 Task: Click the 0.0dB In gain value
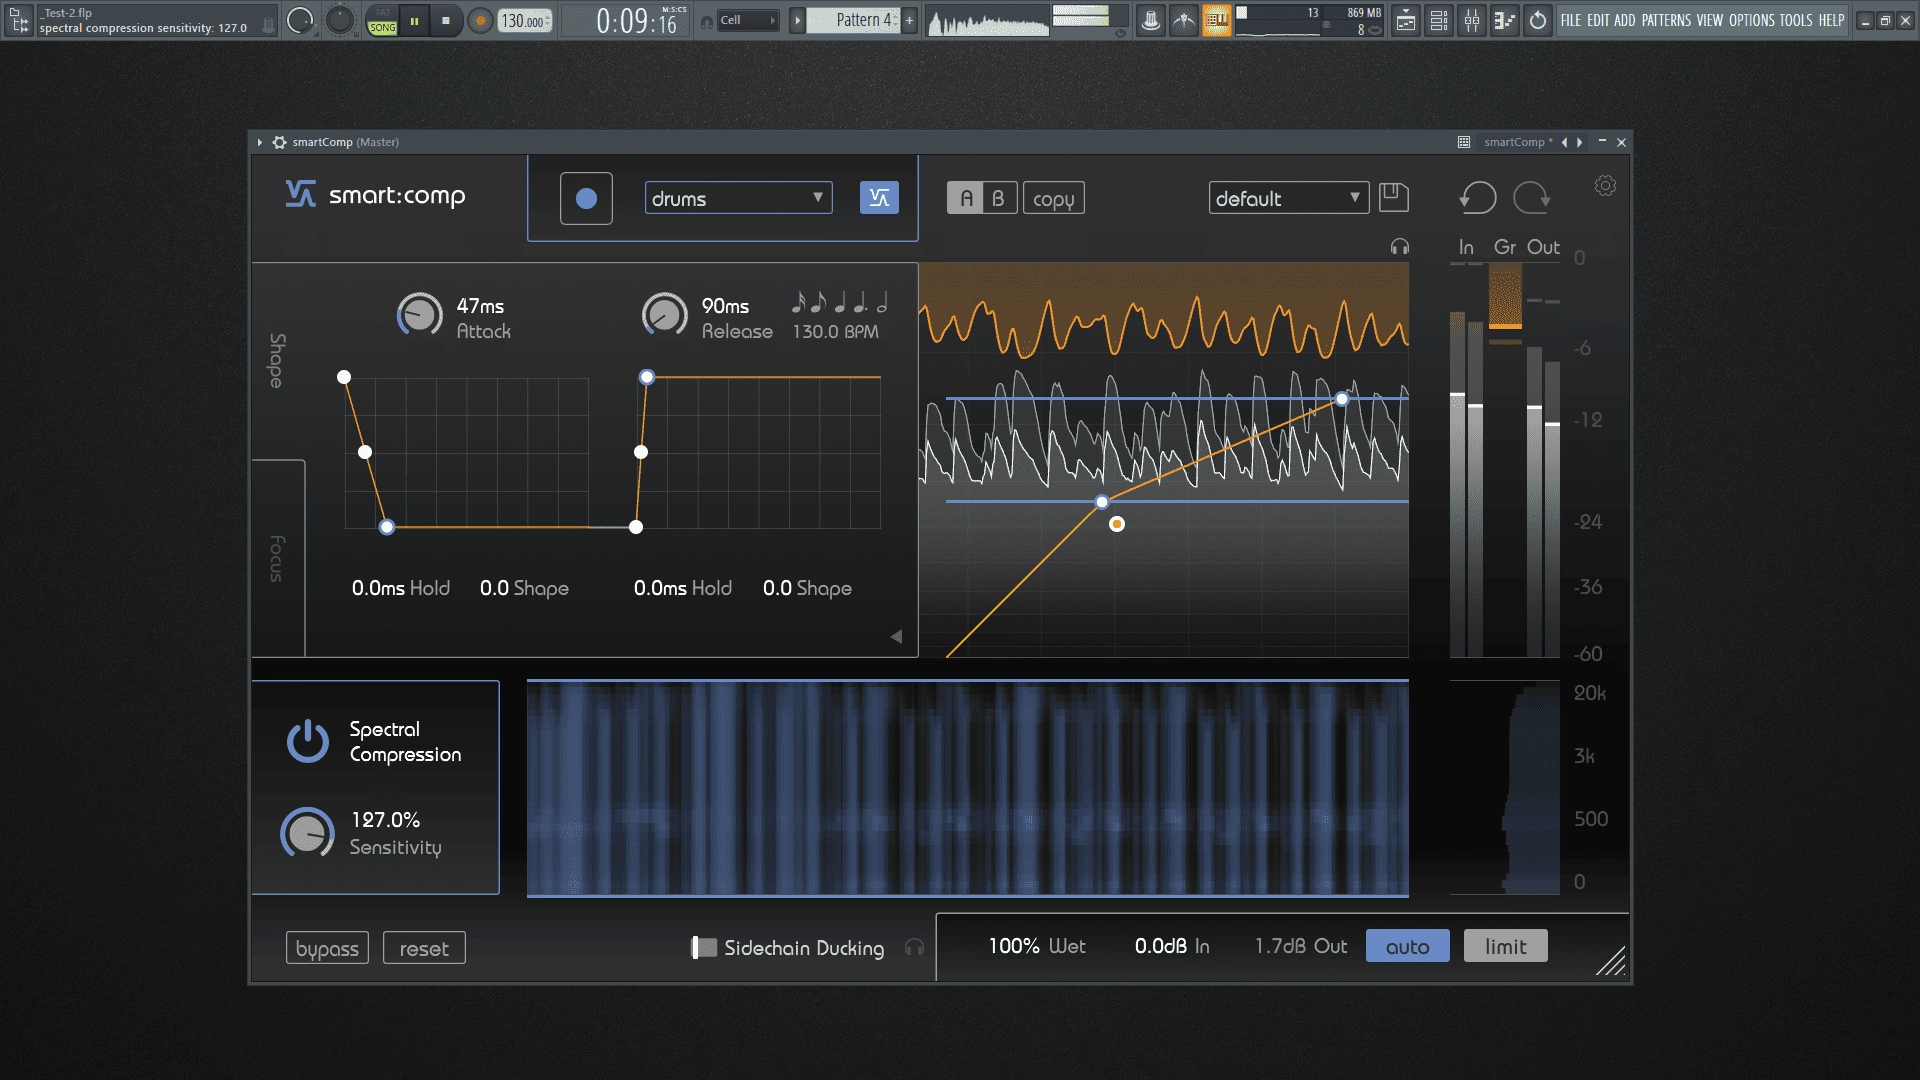(x=1161, y=946)
